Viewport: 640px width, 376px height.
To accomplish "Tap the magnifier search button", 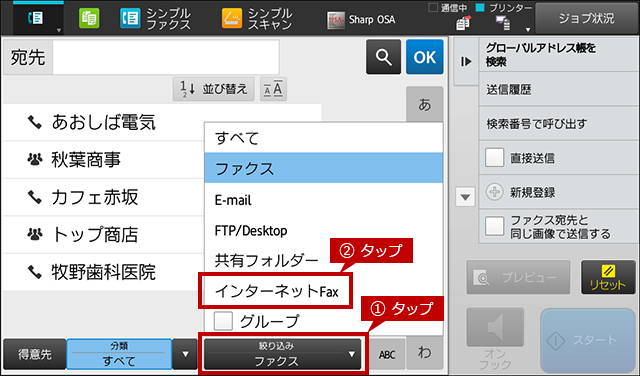I will 383,57.
